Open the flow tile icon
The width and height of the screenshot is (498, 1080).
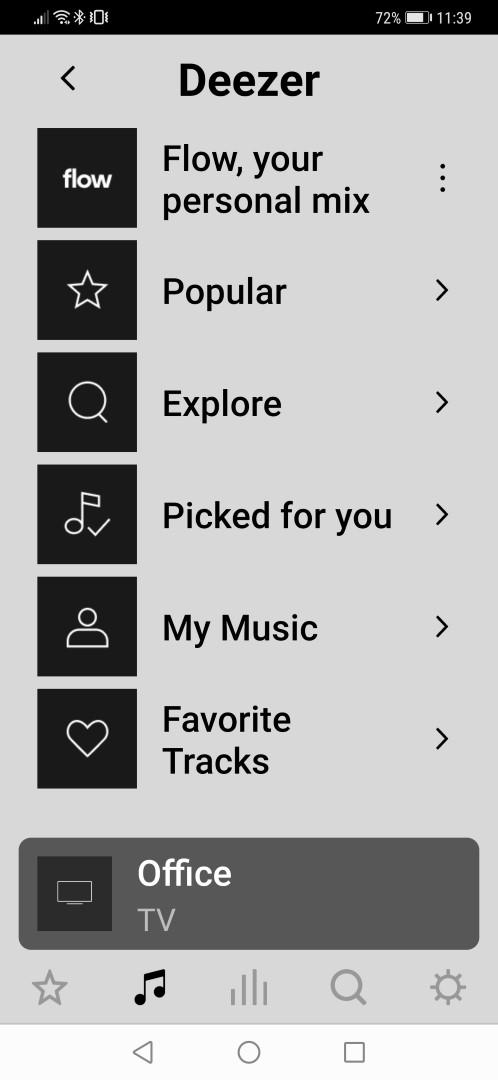coord(87,178)
